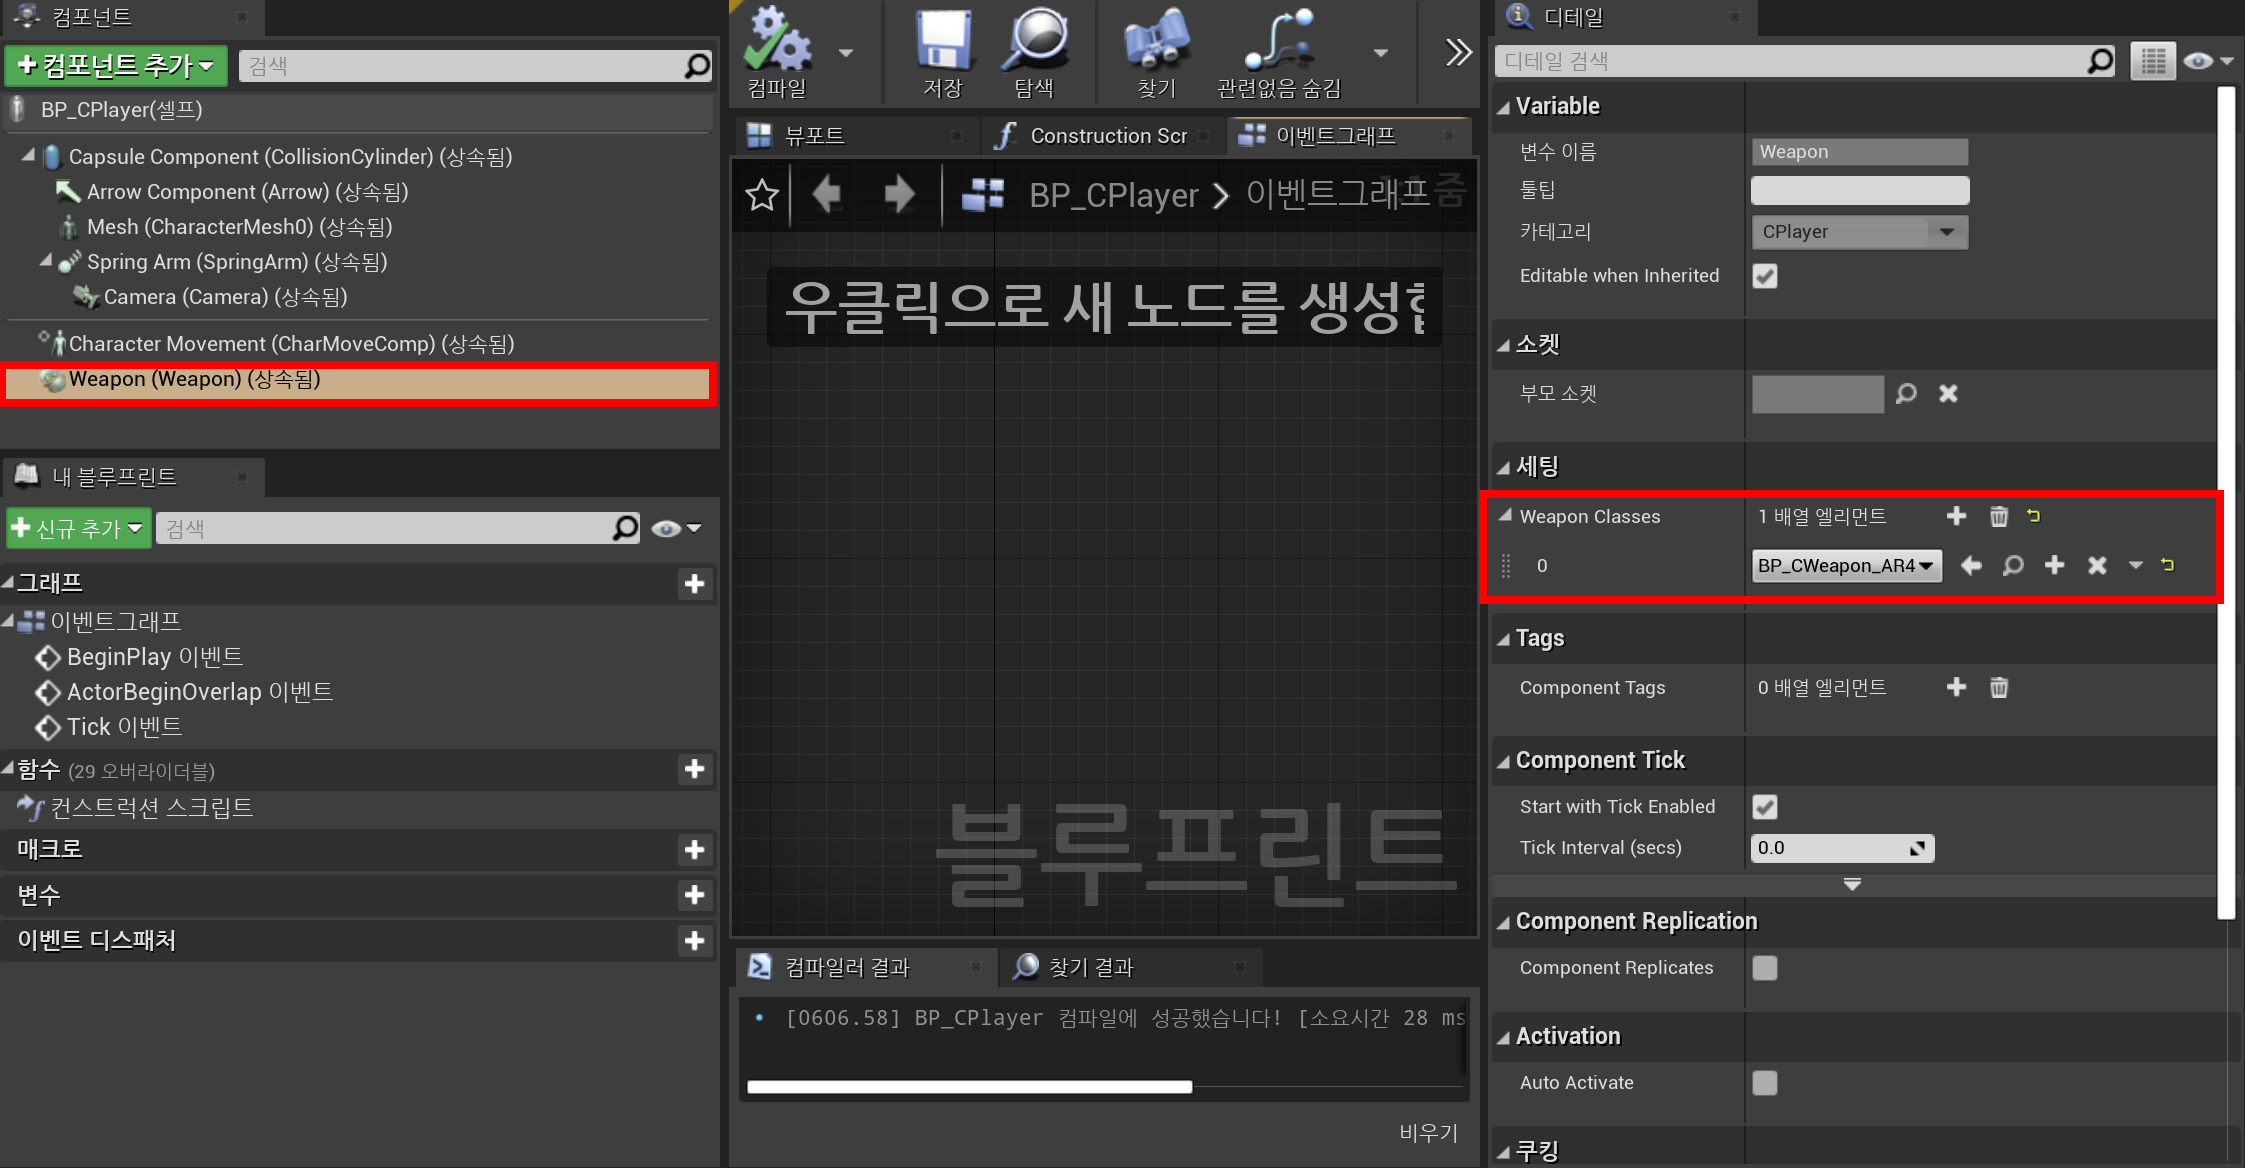Collapse the Capsule Component tree node
The width and height of the screenshot is (2245, 1168).
(28, 156)
